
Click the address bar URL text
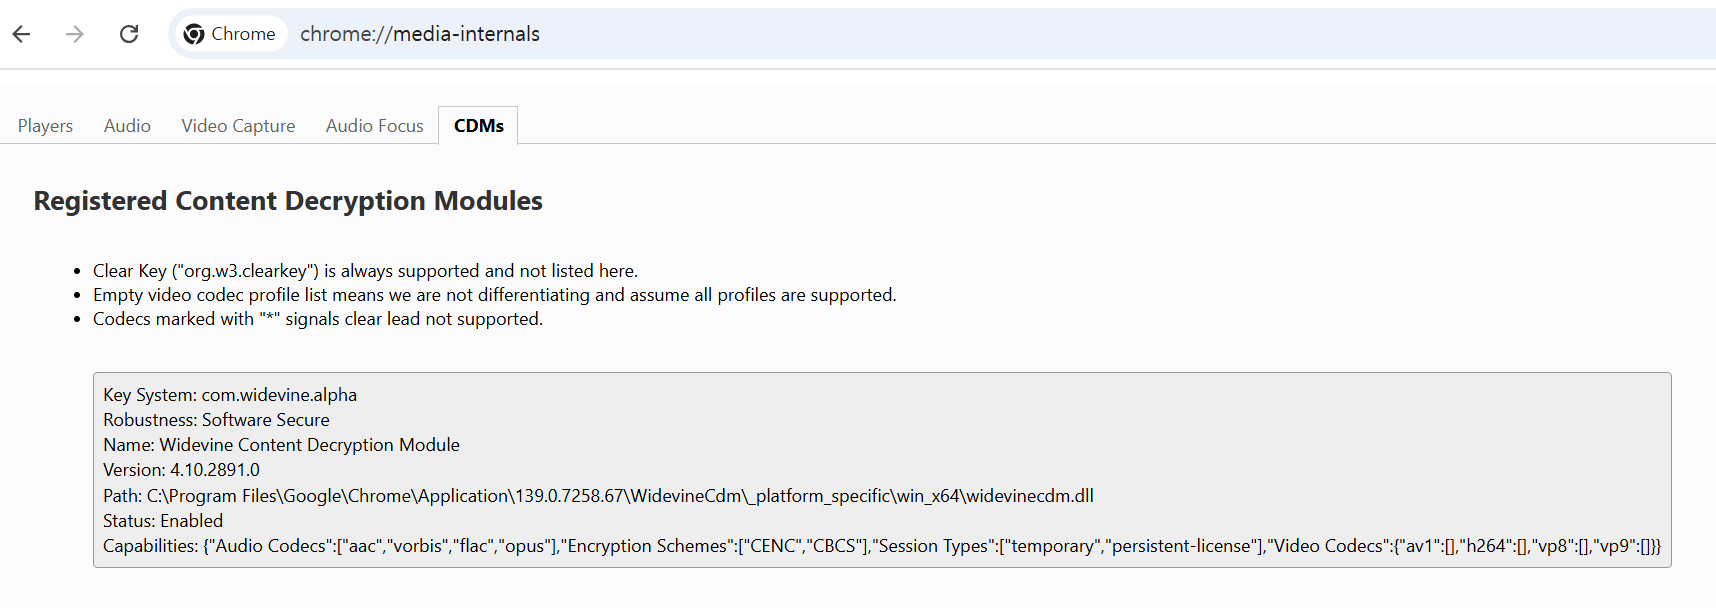[x=420, y=33]
